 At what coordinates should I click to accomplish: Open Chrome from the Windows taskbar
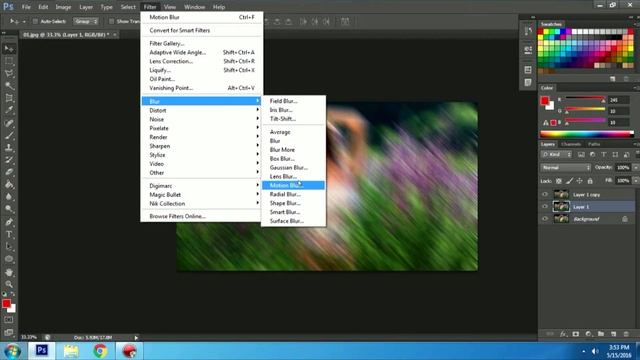click(x=100, y=351)
